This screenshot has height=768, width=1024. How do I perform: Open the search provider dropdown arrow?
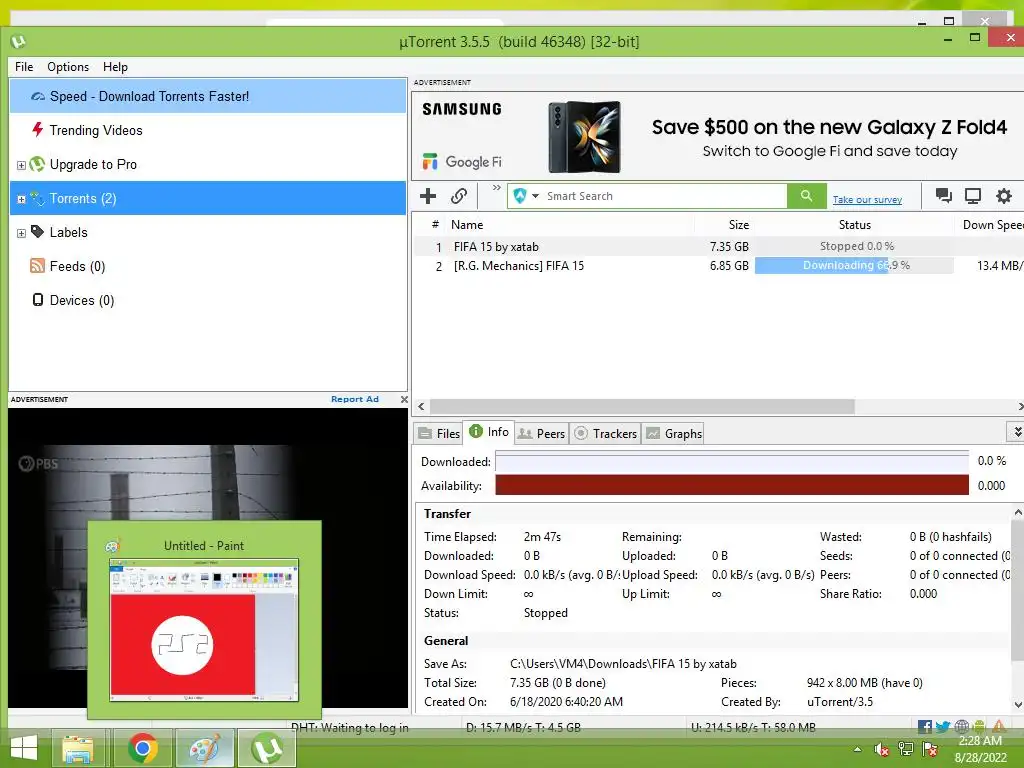point(536,196)
